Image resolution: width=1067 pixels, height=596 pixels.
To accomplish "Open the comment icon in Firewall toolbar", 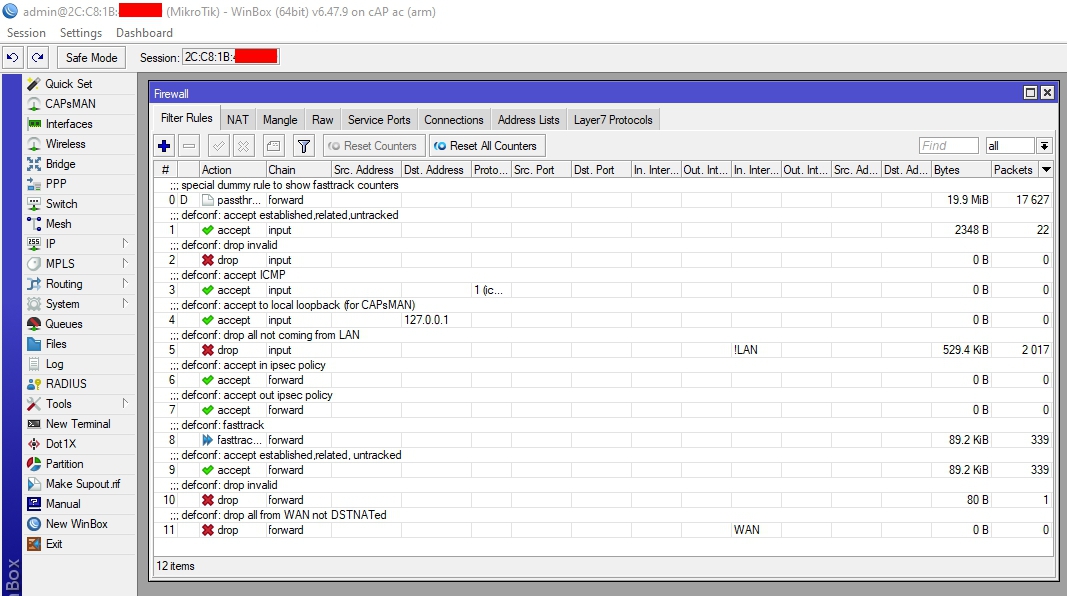I will pyautogui.click(x=274, y=146).
